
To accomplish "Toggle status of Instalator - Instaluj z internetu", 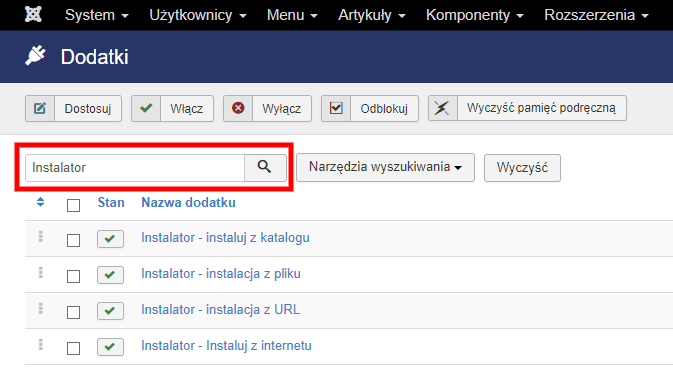I will [110, 347].
